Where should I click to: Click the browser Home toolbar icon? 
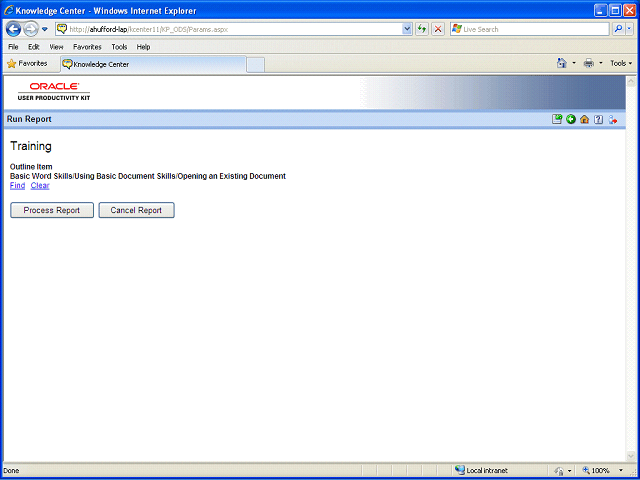click(x=562, y=63)
